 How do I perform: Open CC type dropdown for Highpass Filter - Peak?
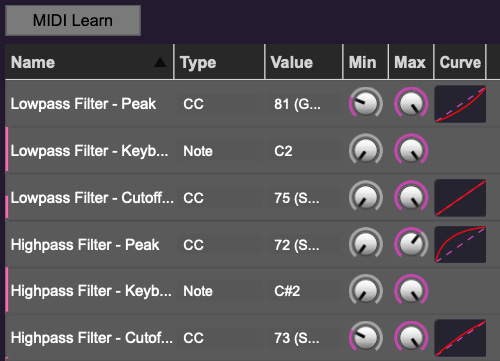(219, 245)
